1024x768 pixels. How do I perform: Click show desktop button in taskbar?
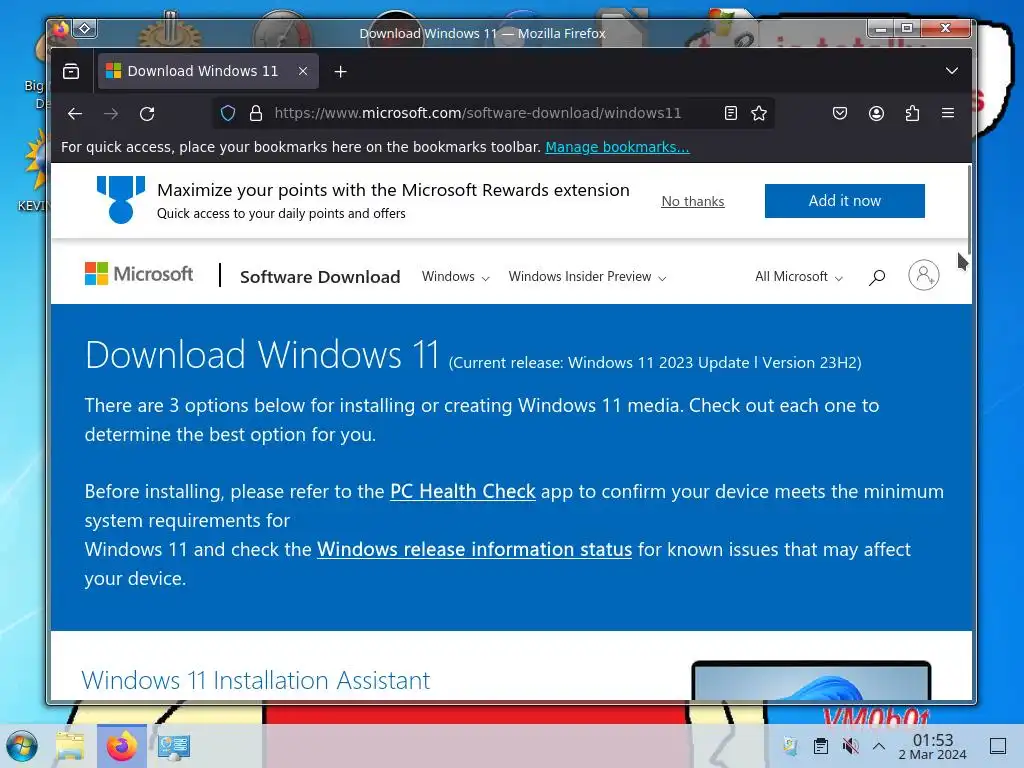click(x=998, y=746)
